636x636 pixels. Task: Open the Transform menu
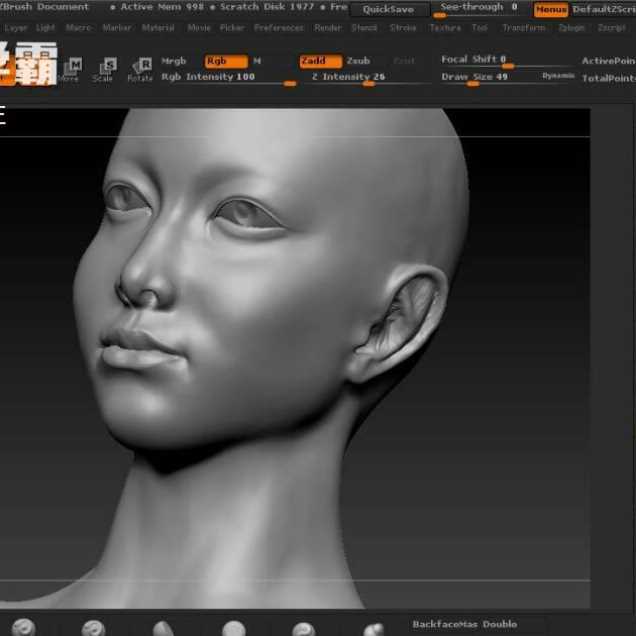click(524, 28)
